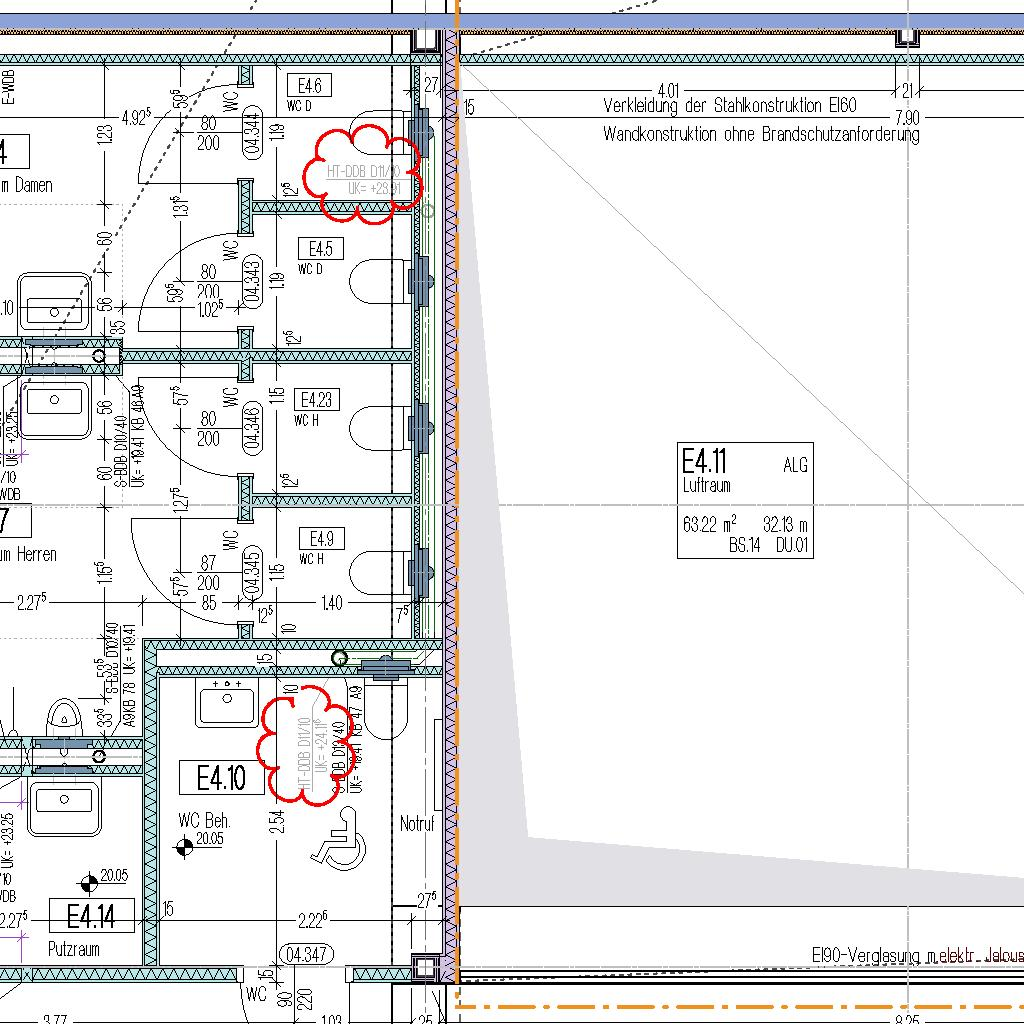
Task: Select the lower red revision cloud in E4.10
Action: 306,745
